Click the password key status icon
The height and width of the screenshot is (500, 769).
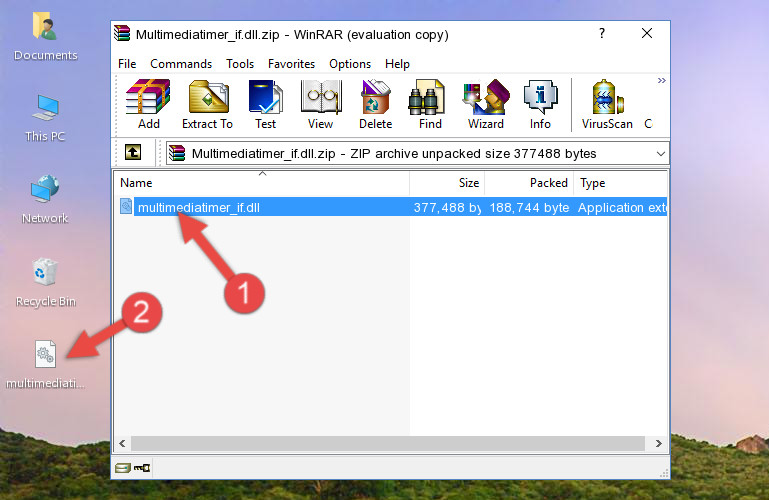pyautogui.click(x=142, y=468)
